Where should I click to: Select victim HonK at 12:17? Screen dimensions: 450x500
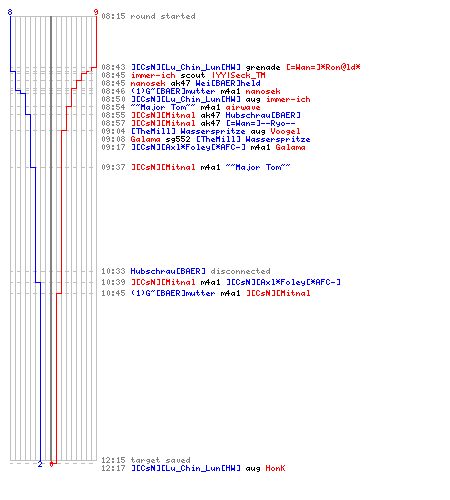click(x=275, y=468)
